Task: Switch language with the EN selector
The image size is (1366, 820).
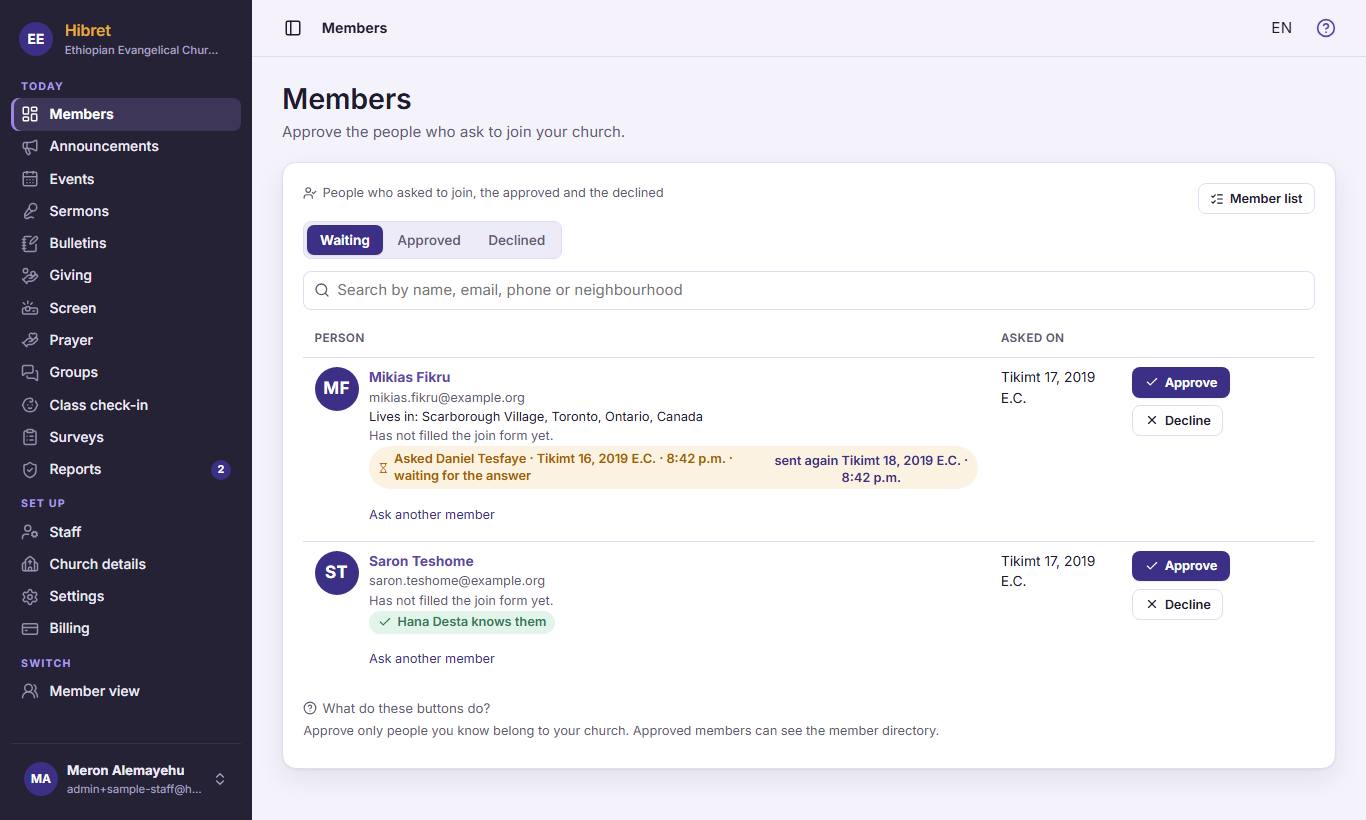Action: pos(1282,28)
